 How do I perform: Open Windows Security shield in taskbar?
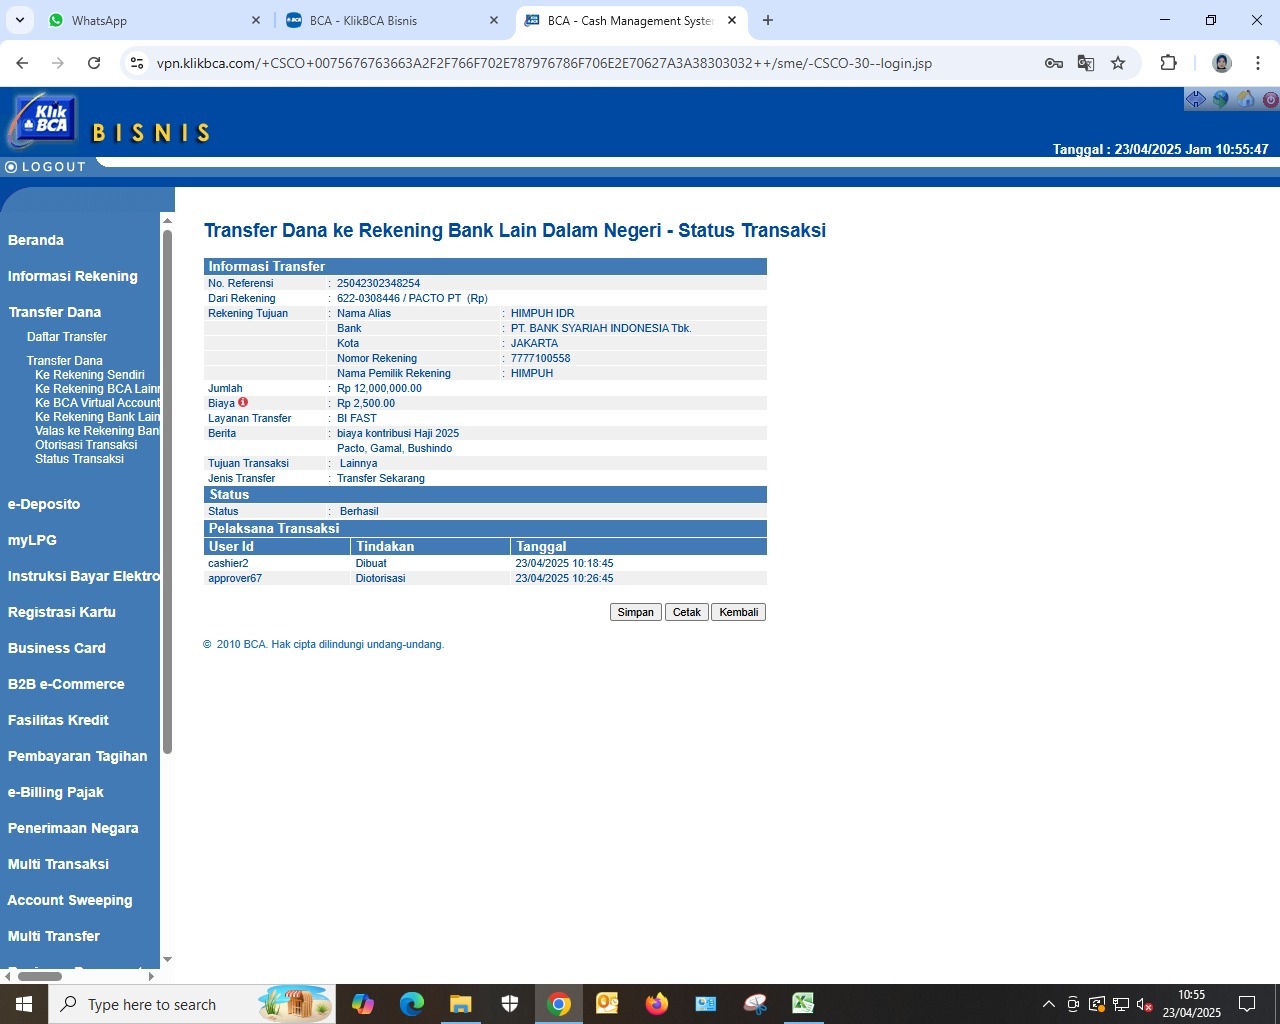click(509, 1004)
